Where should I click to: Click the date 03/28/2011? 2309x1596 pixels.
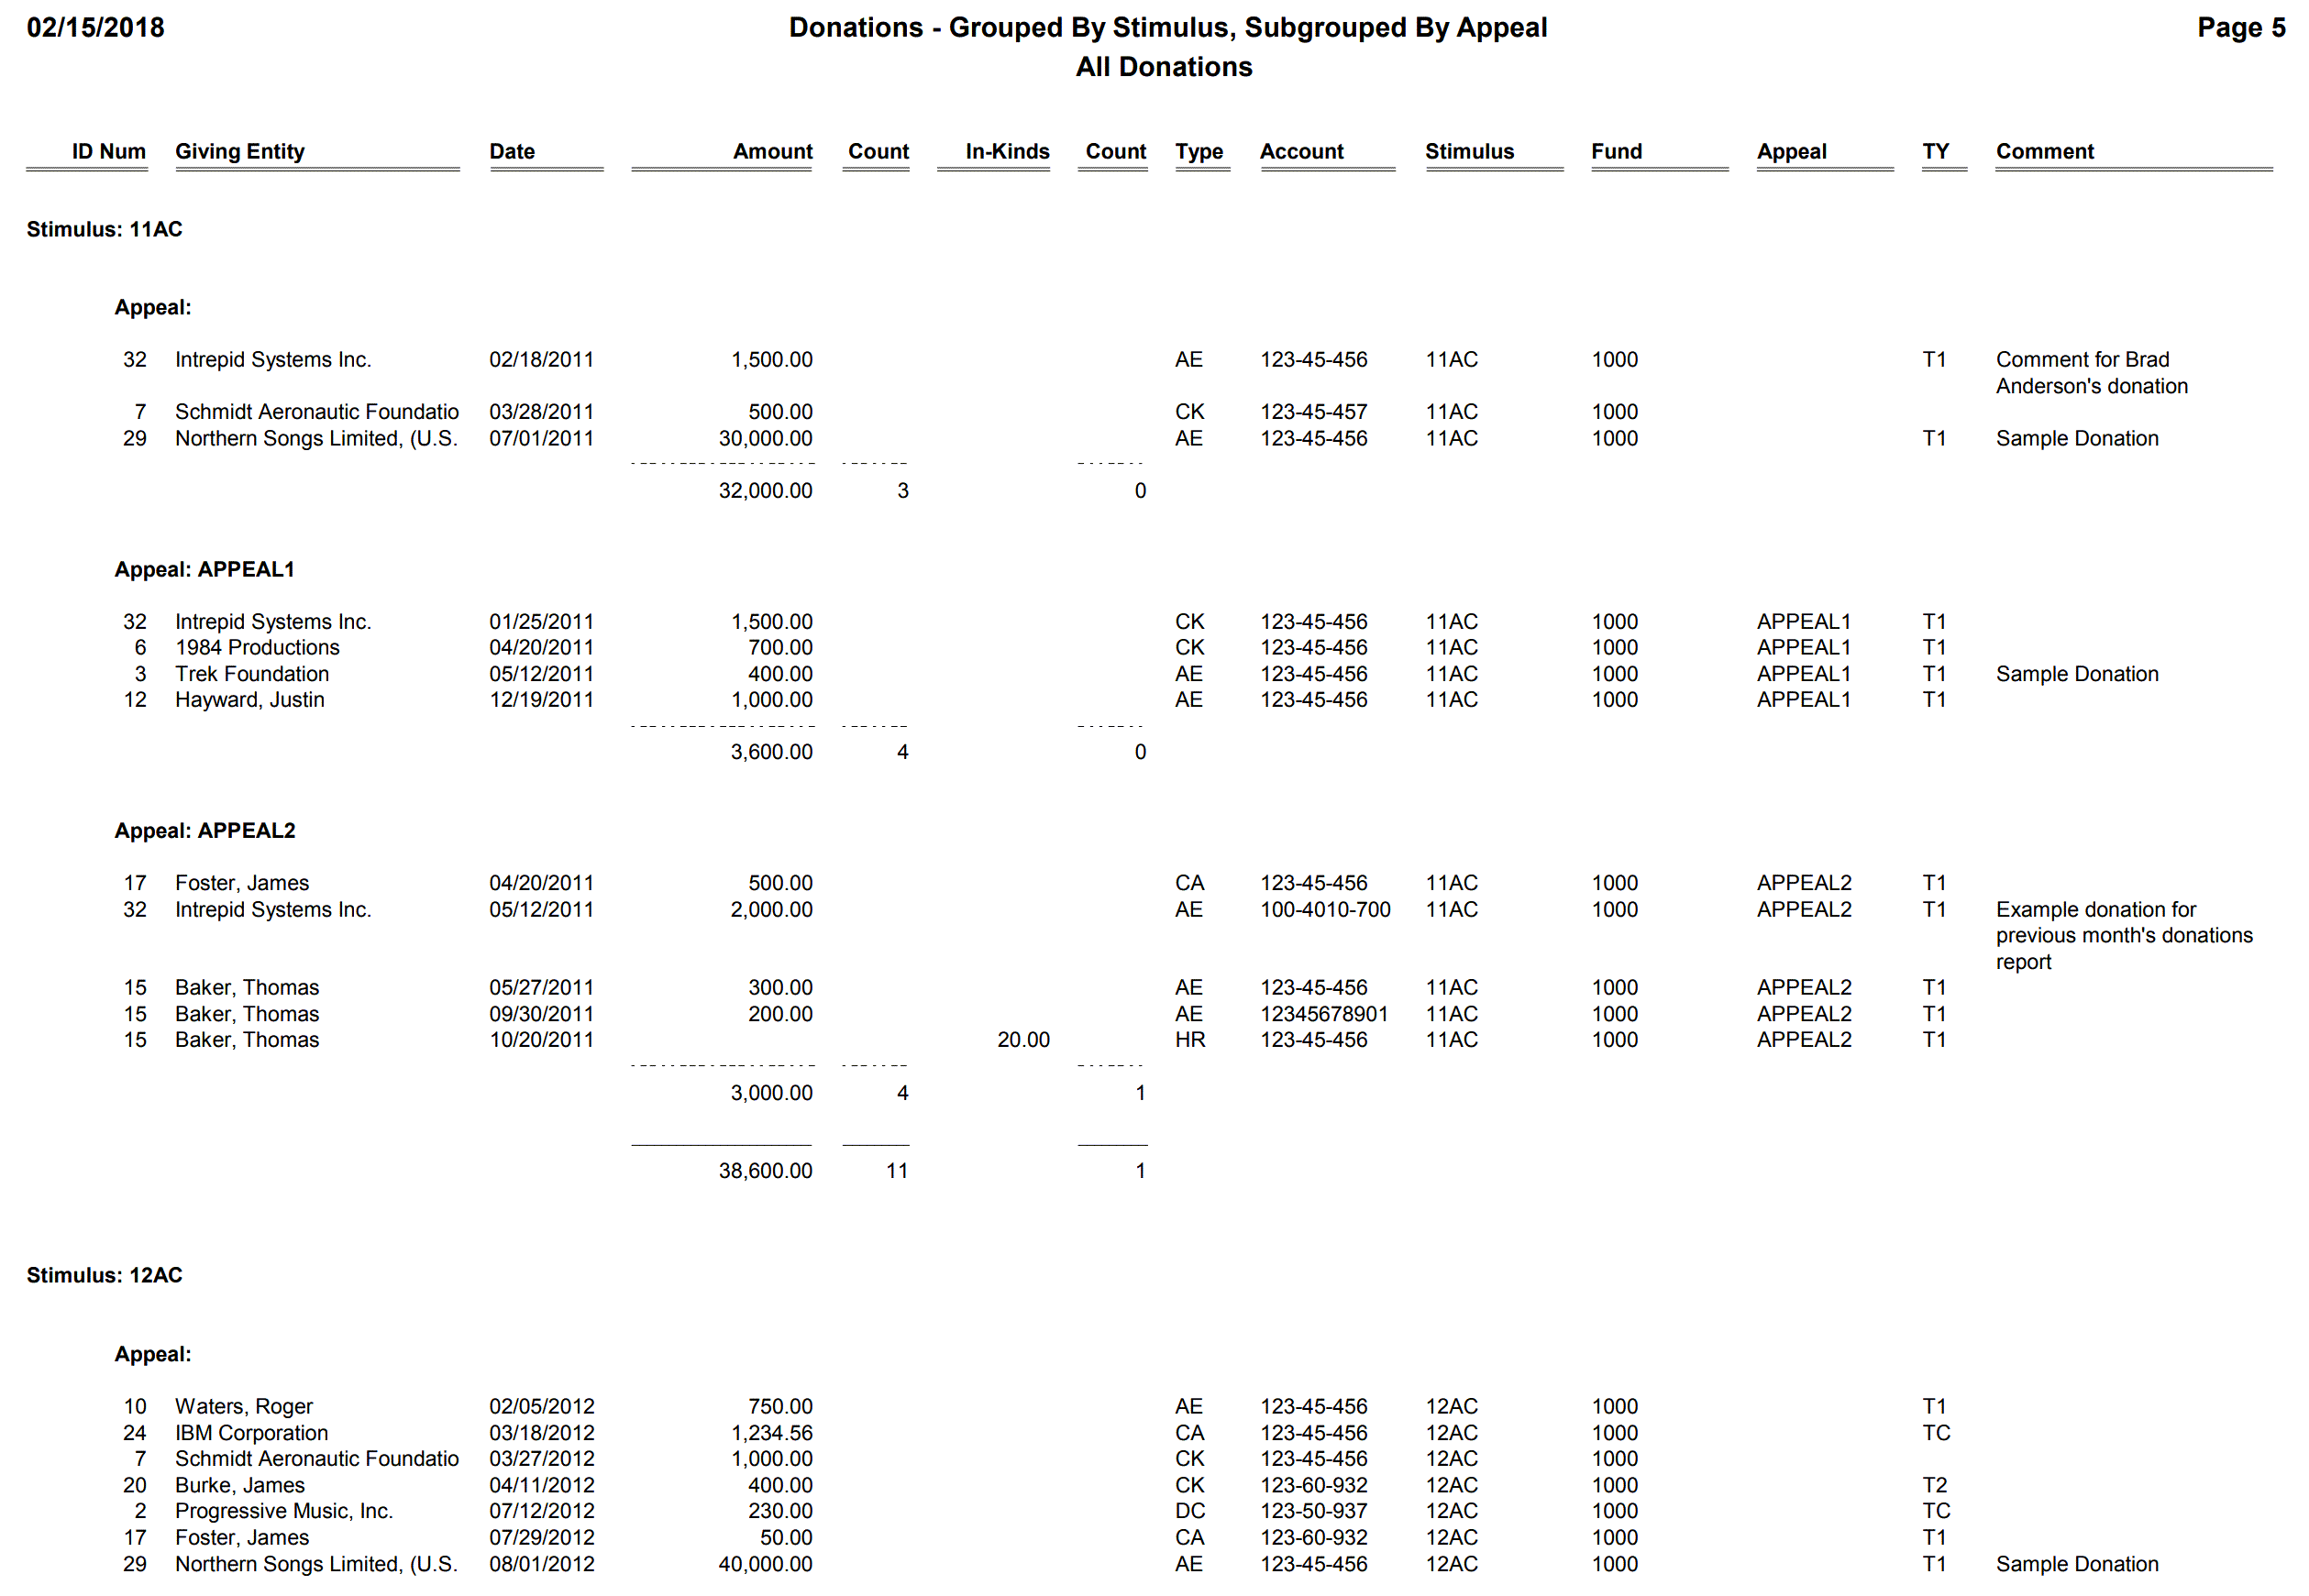541,411
